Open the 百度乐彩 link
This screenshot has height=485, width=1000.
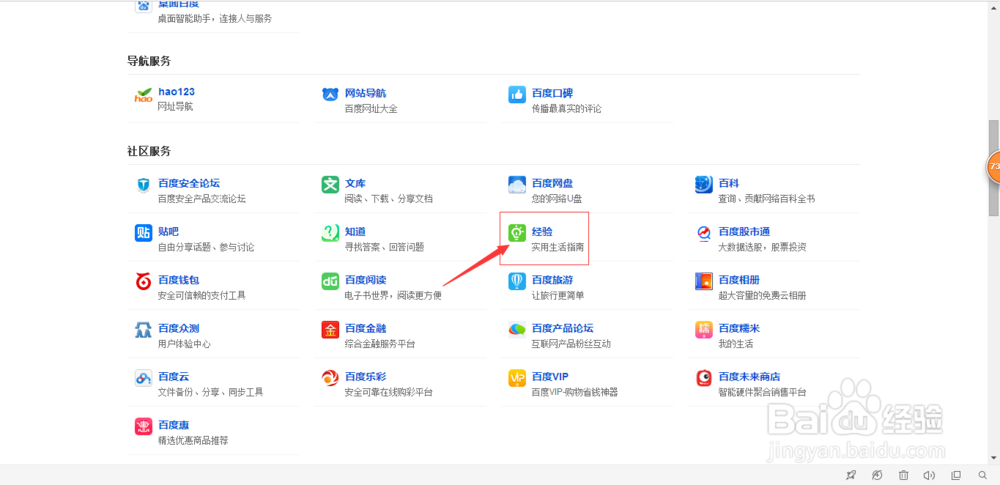pyautogui.click(x=365, y=377)
